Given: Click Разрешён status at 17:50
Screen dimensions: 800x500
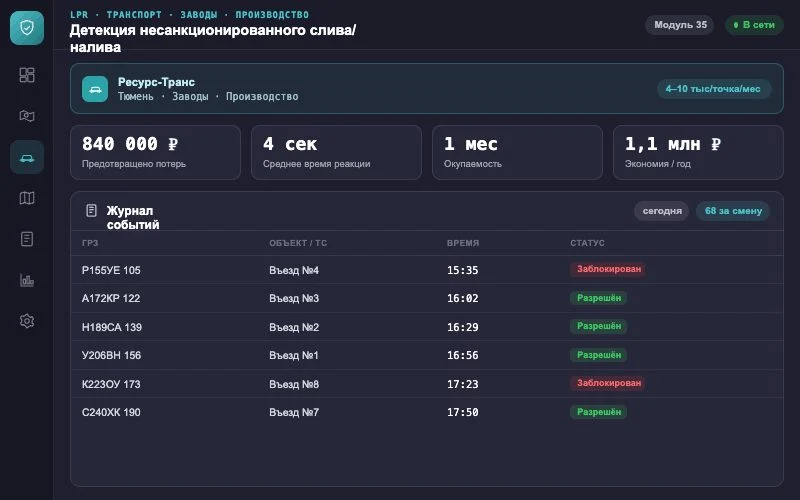Looking at the screenshot, I should (x=598, y=412).
